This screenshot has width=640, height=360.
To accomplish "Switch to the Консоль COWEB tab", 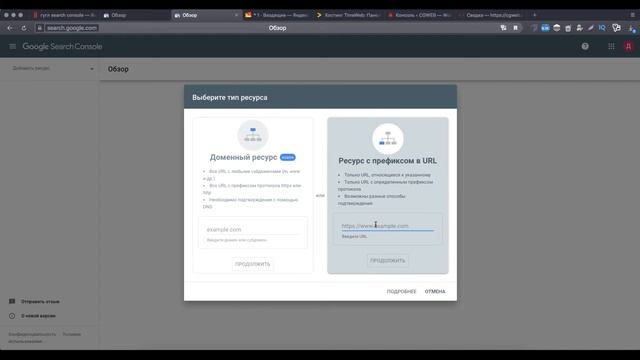I will [x=419, y=15].
